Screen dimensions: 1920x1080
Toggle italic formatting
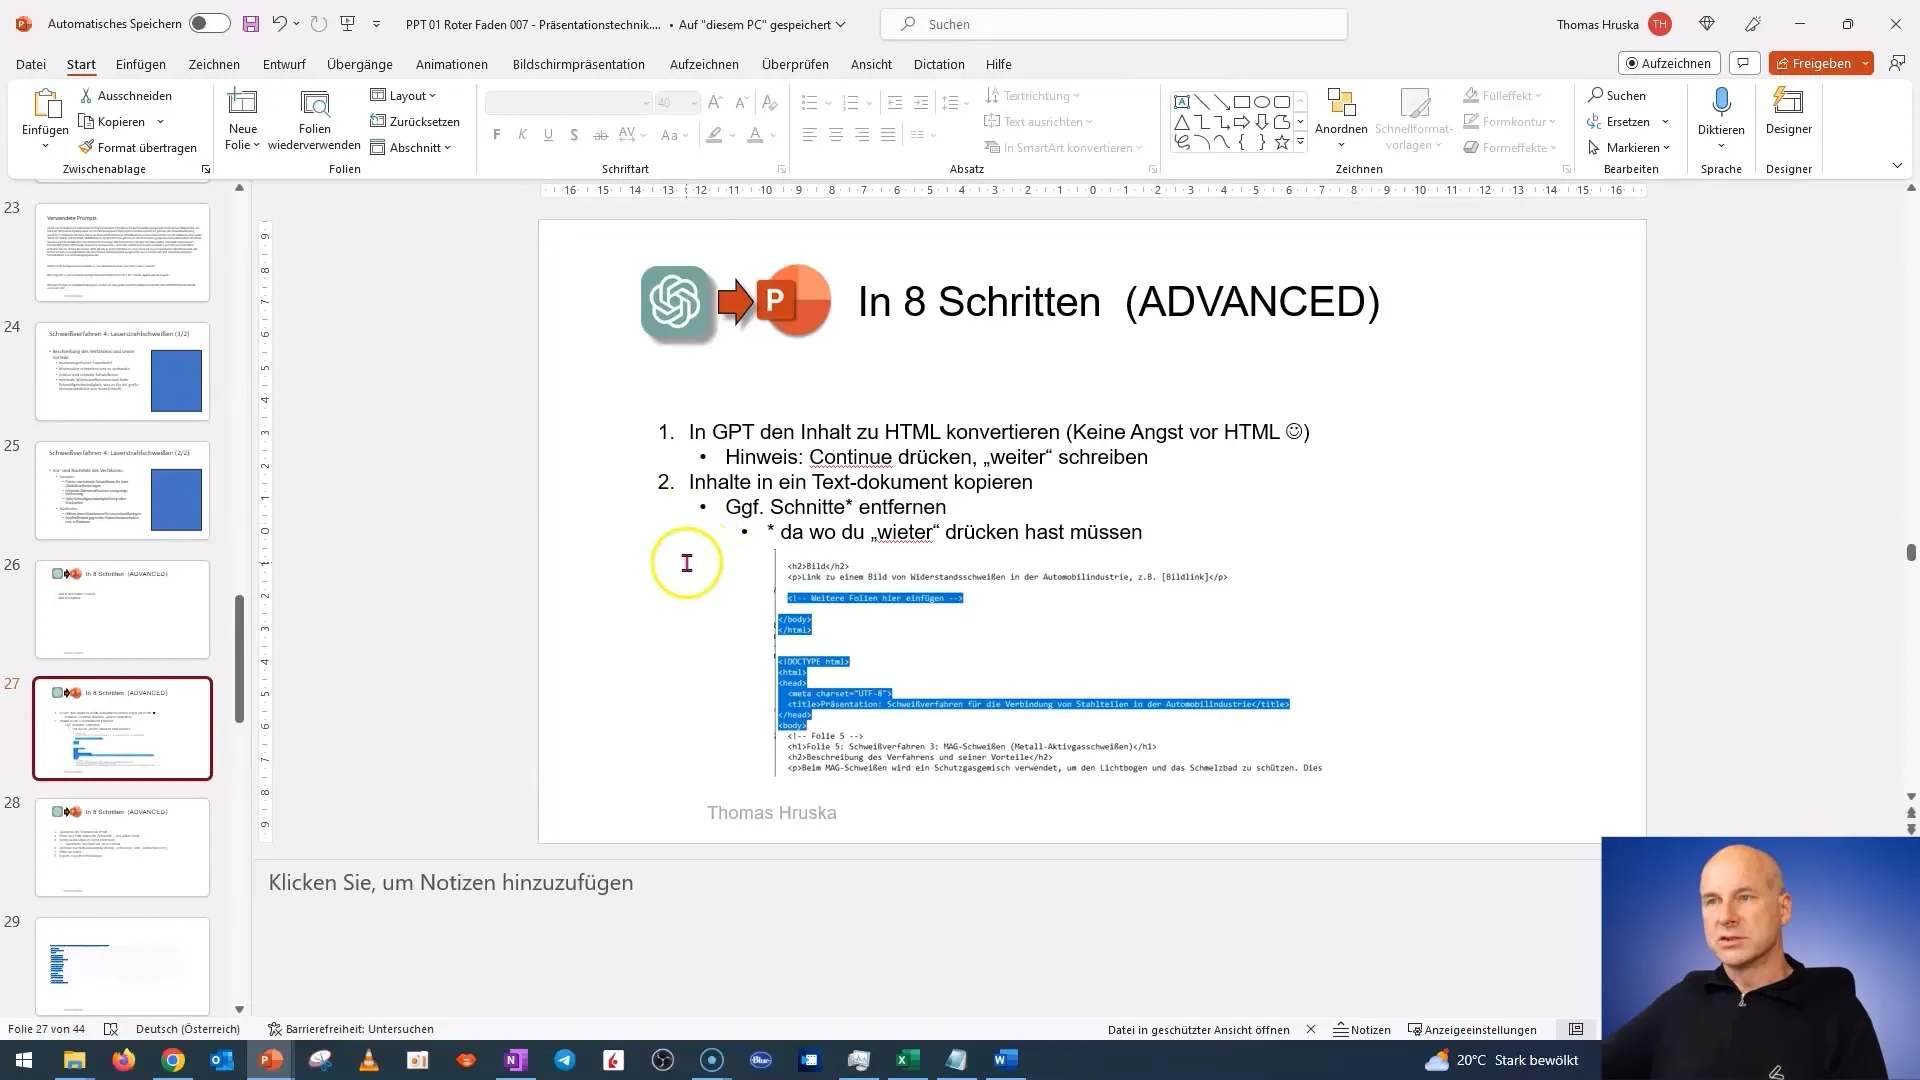(x=522, y=135)
